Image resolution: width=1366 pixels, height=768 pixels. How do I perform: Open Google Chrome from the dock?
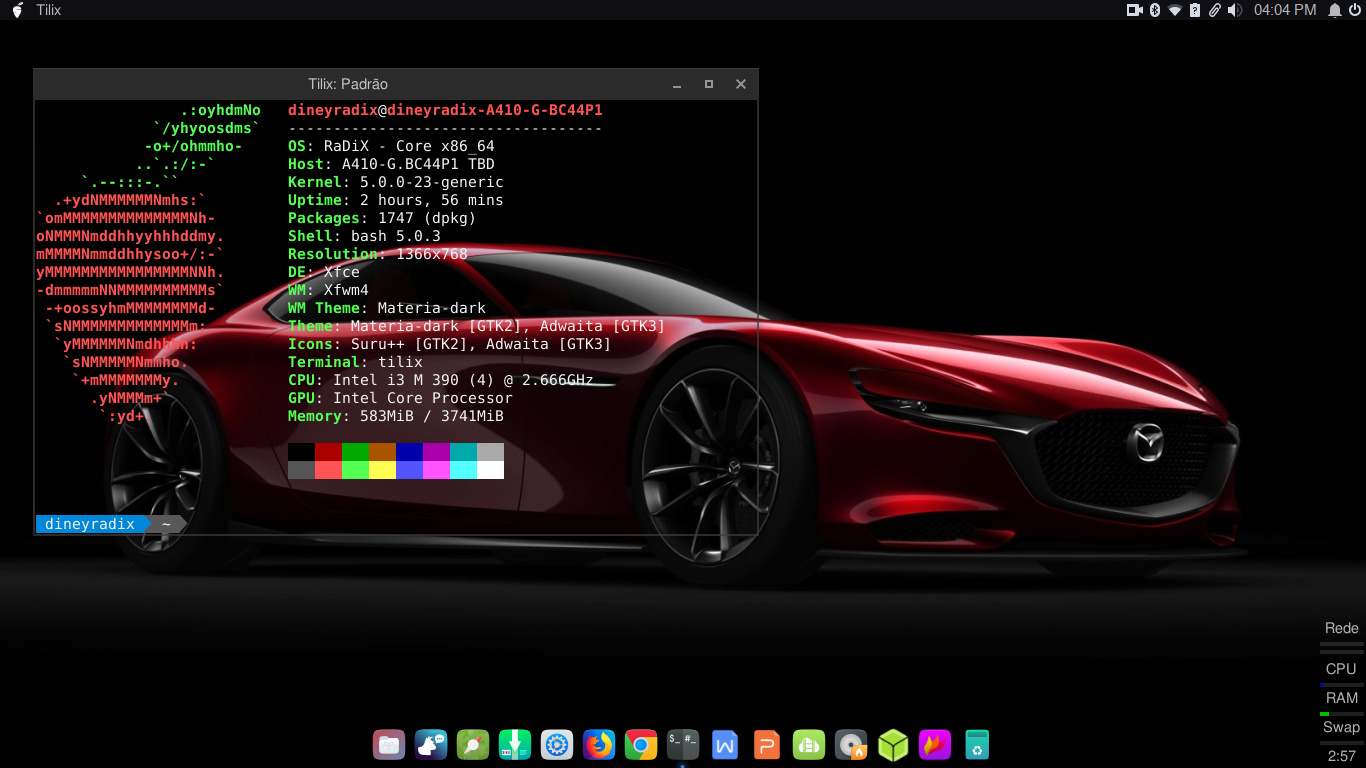[641, 745]
